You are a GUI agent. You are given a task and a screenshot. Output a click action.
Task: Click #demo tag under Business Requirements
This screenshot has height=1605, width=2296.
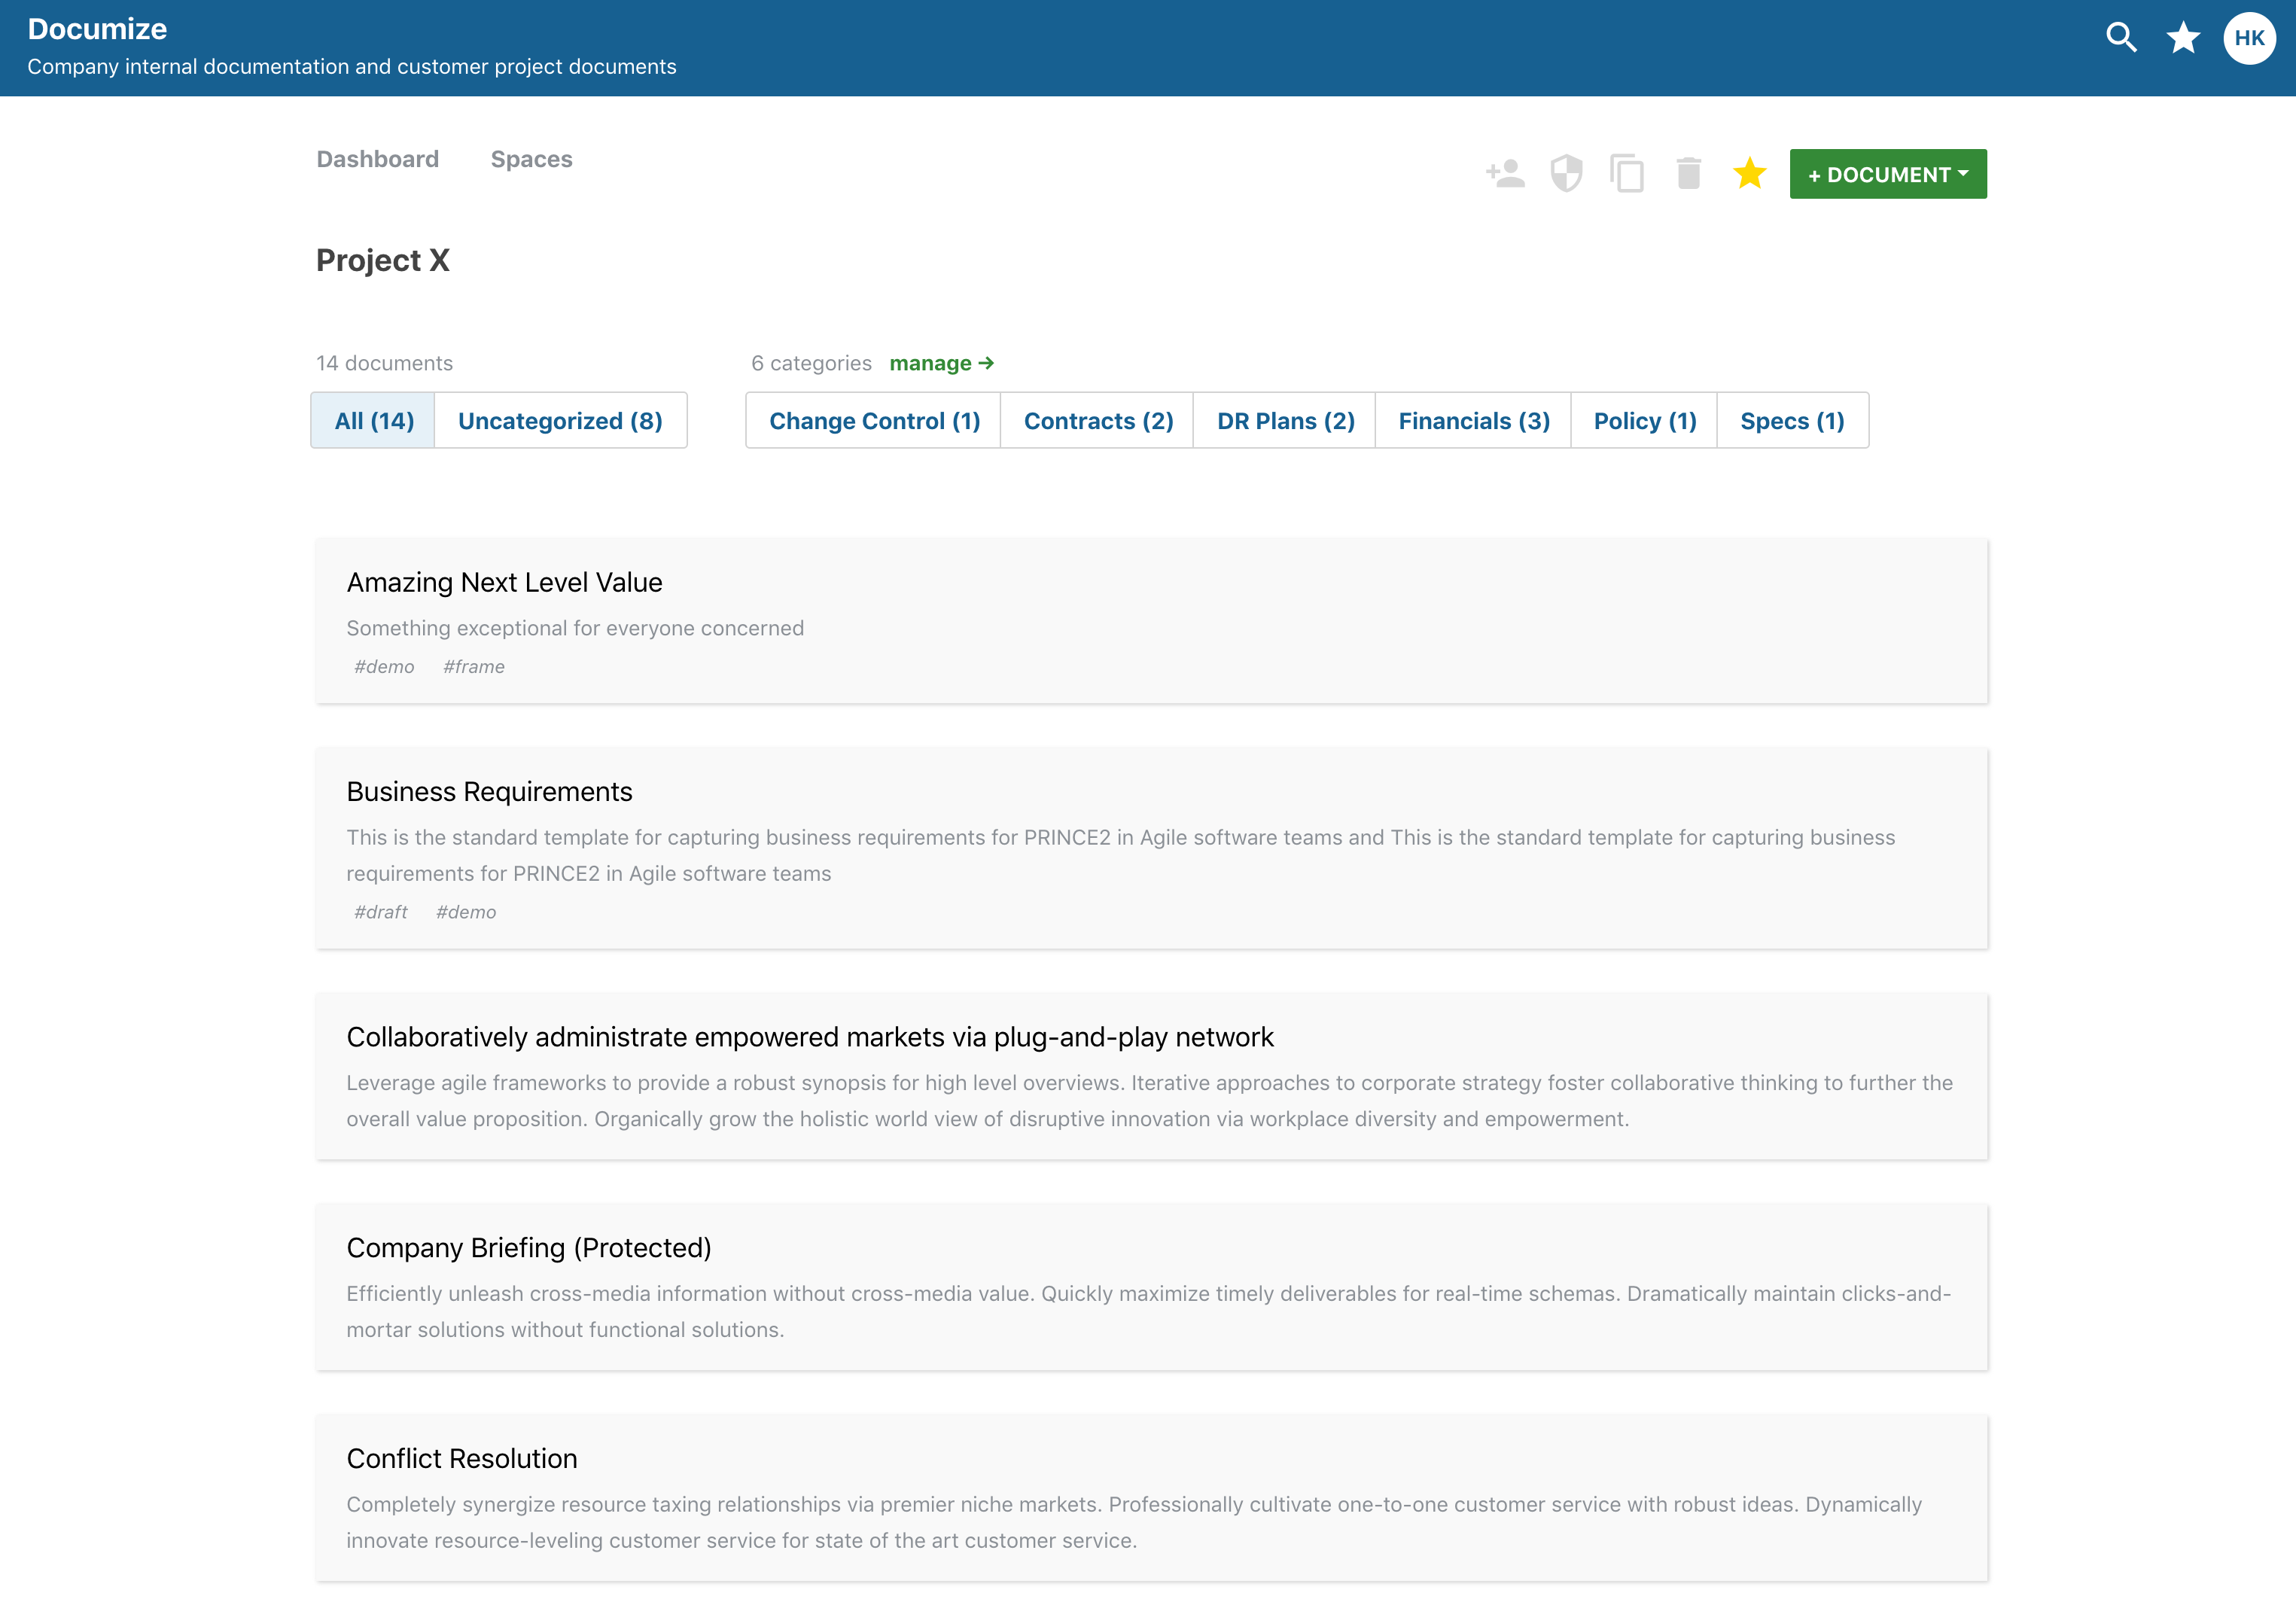coord(466,912)
